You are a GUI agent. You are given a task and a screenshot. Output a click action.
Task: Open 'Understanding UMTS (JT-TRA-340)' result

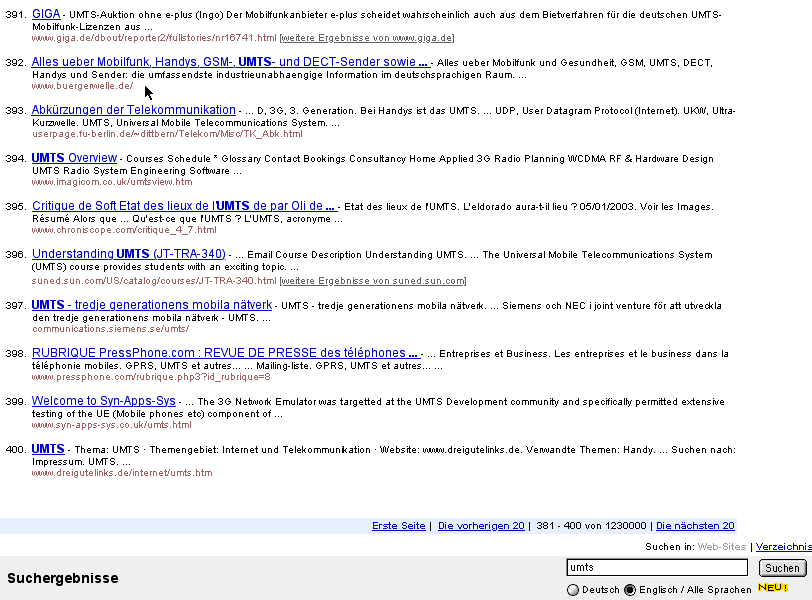pos(128,254)
